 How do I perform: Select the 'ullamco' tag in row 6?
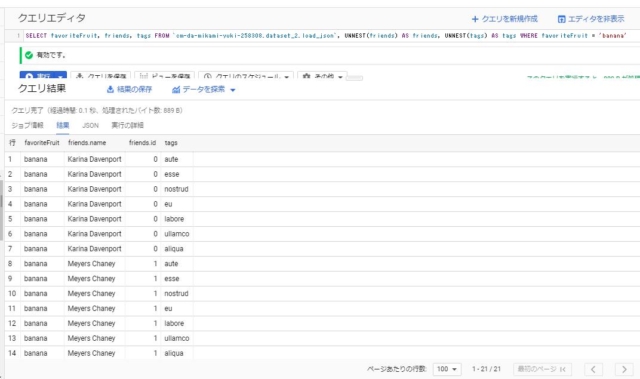pos(177,234)
